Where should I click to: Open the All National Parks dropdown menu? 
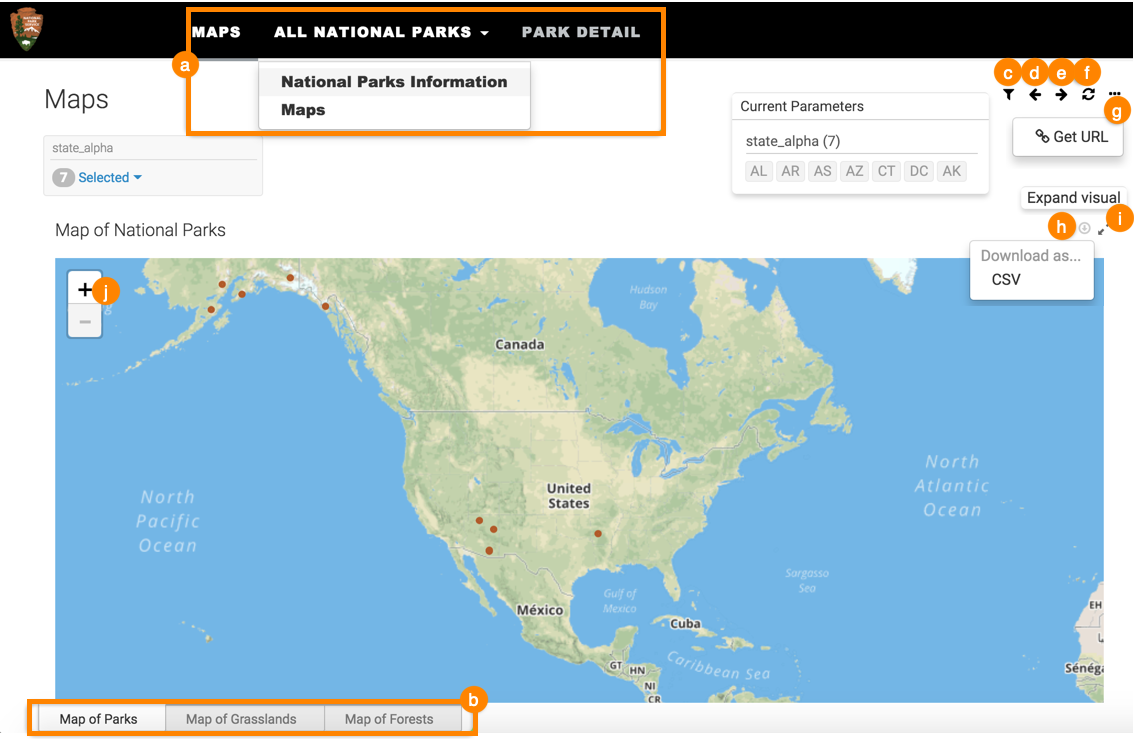(x=381, y=32)
